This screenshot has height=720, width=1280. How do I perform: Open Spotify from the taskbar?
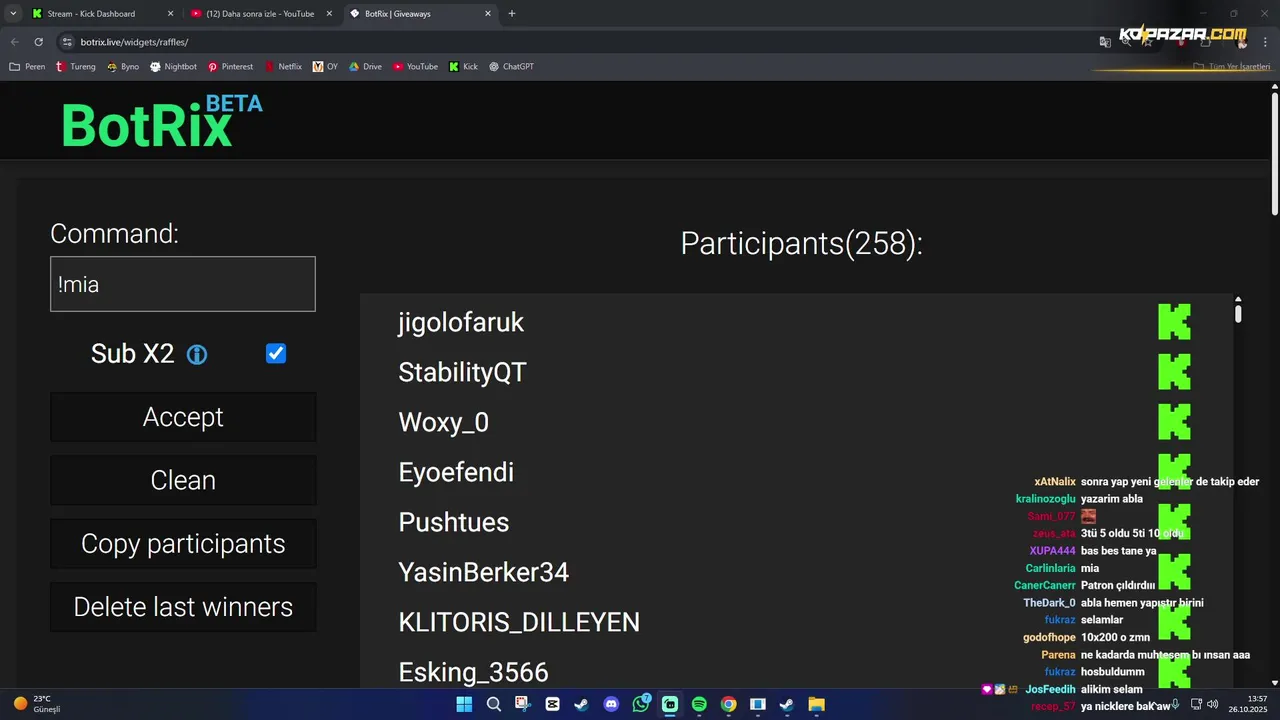pyautogui.click(x=699, y=704)
